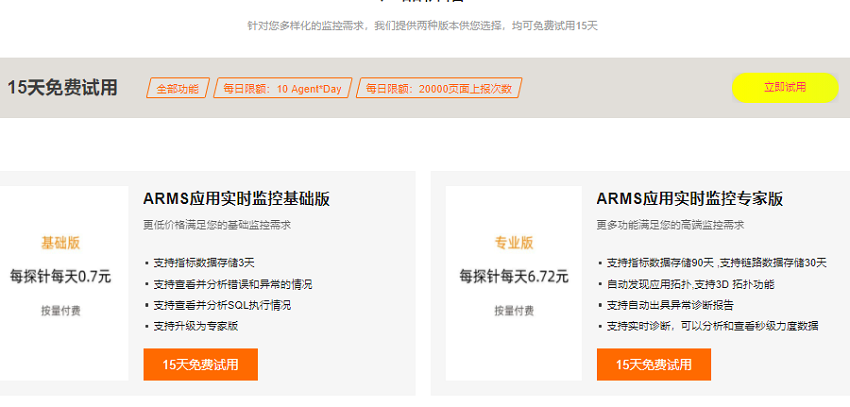Click the ARMS应用实时监控基础版 title
Image resolution: width=850 pixels, height=407 pixels.
click(x=236, y=199)
